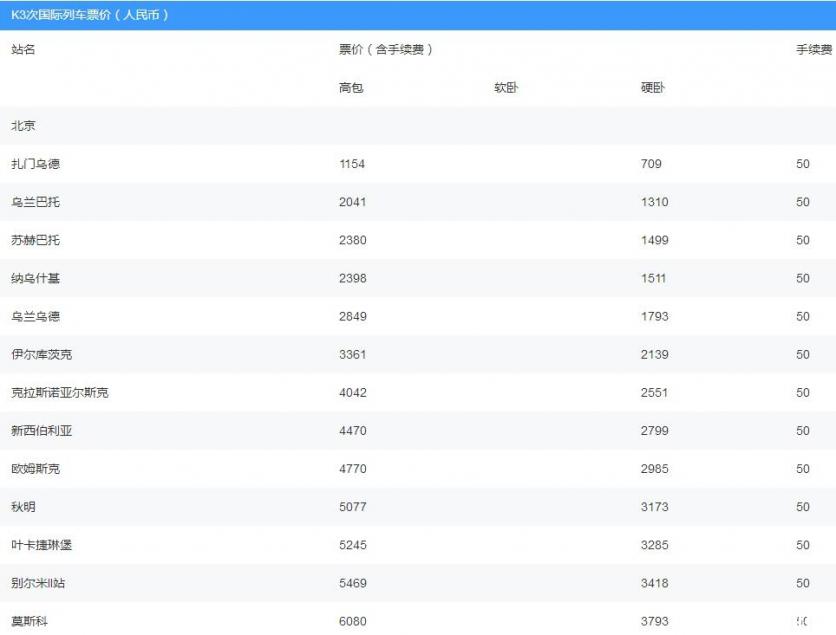Click the 手续费 50 in 纳乌什基 row
Viewport: 836px width, 635px height.
coord(803,278)
